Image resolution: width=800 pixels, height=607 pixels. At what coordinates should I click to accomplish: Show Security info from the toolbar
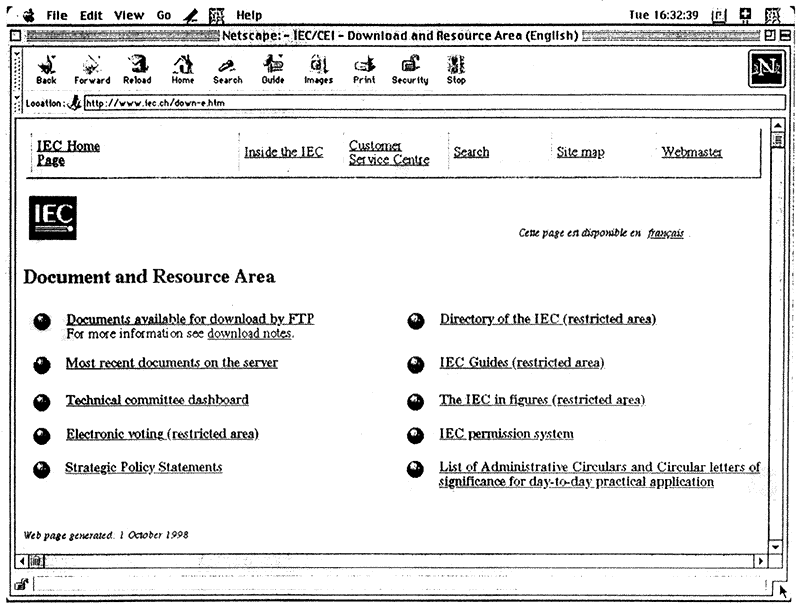click(410, 69)
